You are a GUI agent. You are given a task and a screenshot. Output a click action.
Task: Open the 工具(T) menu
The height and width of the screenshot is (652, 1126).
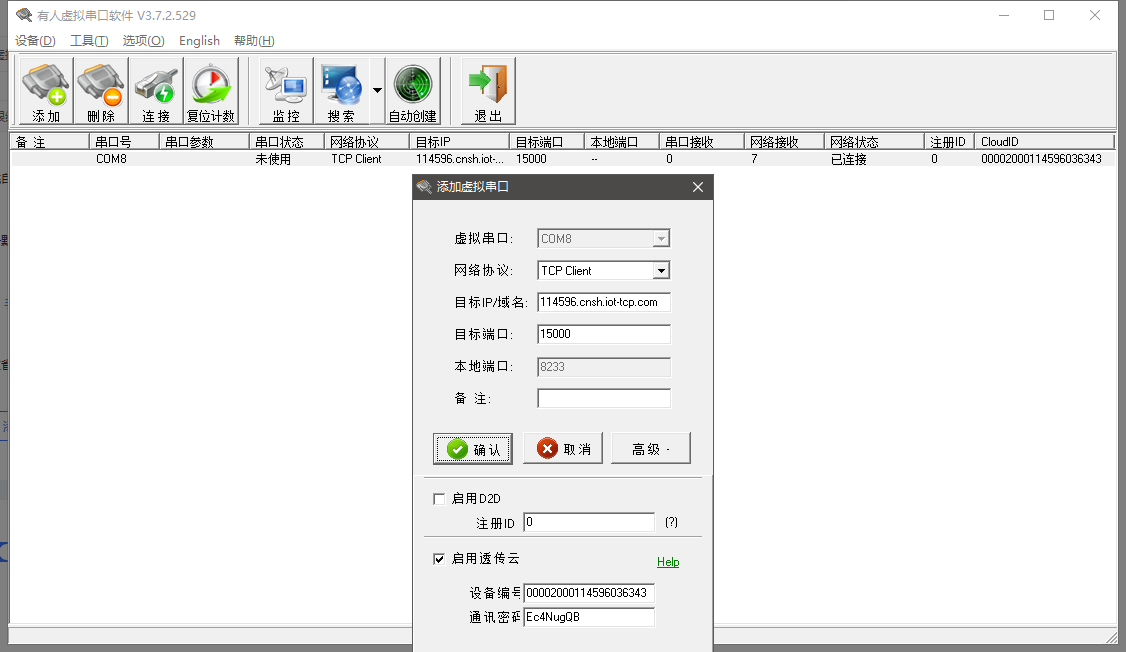[x=89, y=41]
